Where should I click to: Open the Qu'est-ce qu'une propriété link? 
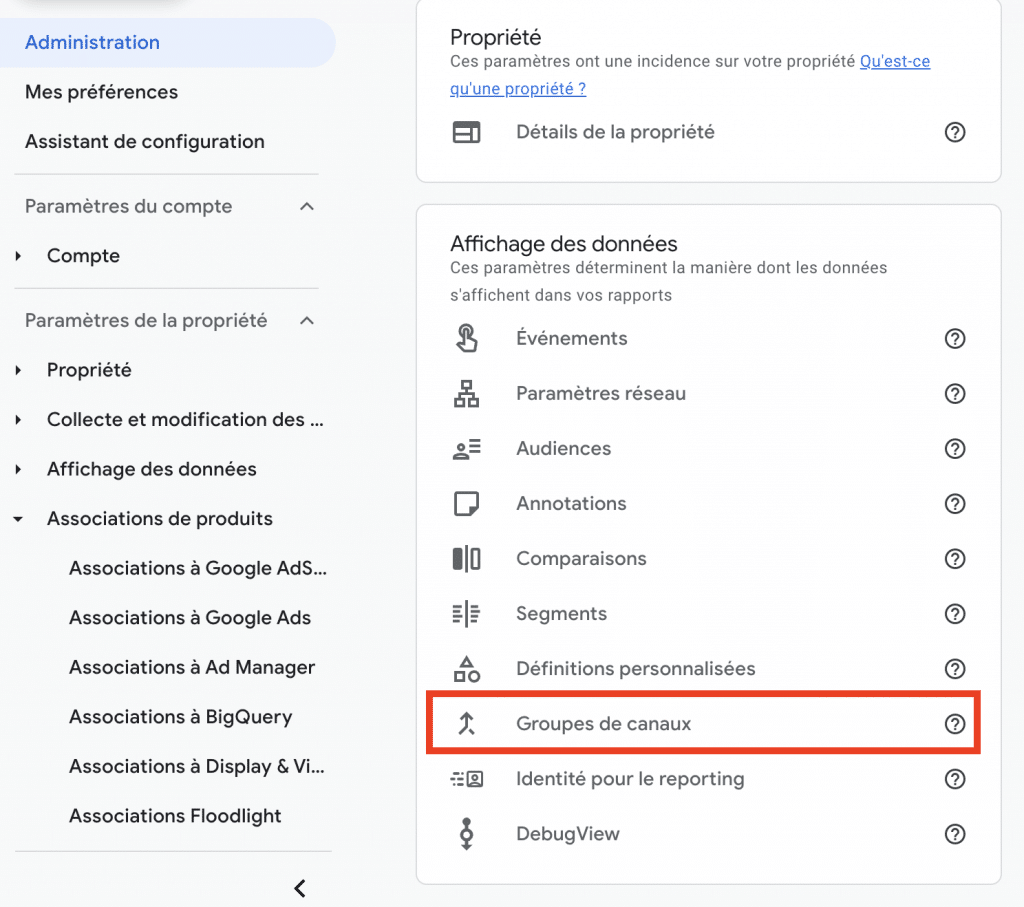point(690,74)
